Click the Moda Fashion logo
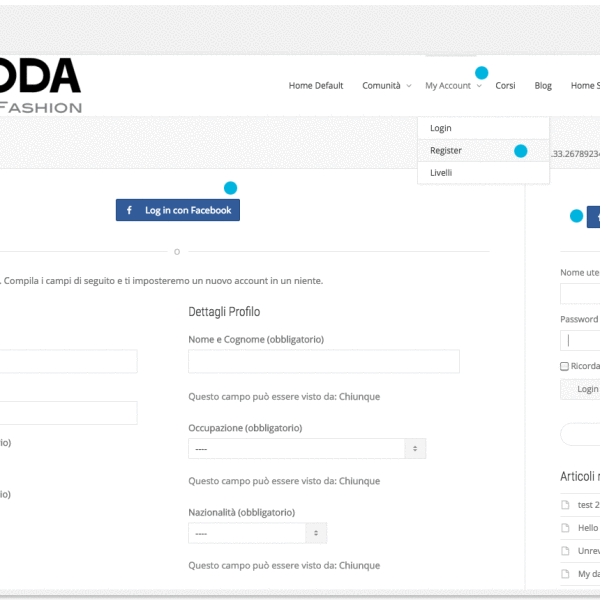 tap(40, 85)
